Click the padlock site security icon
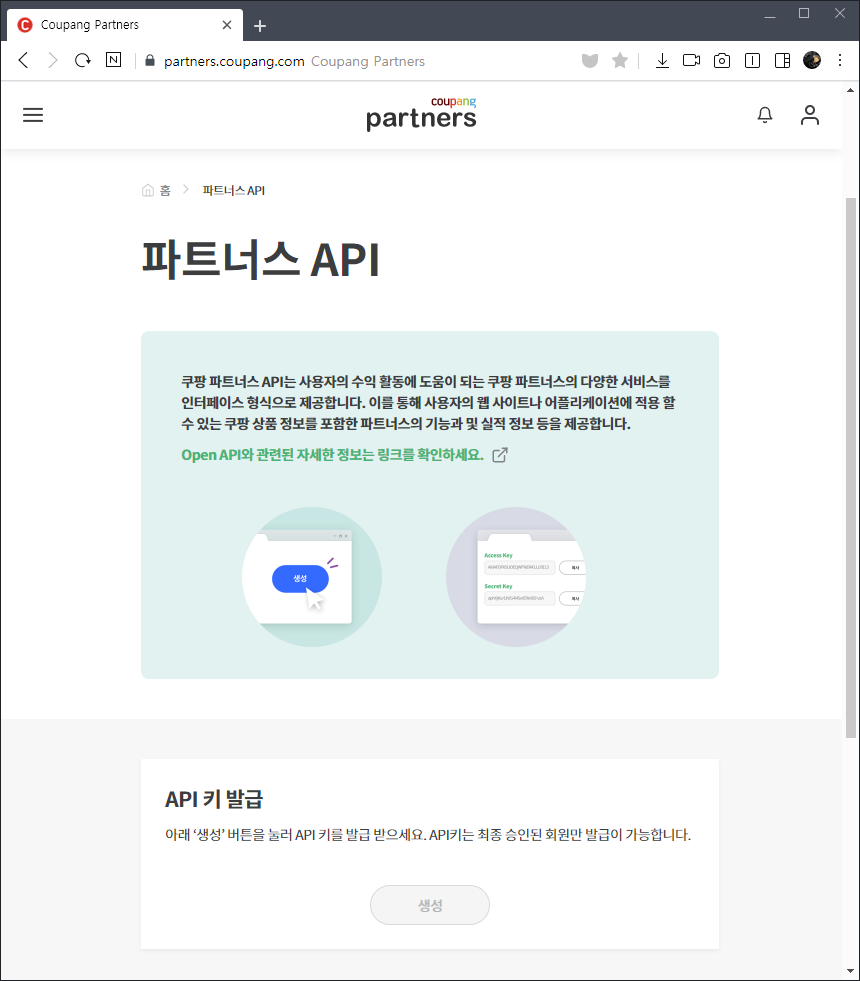 149,61
